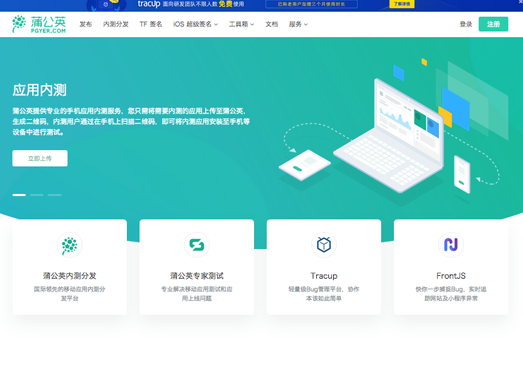
Task: Expand the 服务 dropdown
Action: point(298,24)
